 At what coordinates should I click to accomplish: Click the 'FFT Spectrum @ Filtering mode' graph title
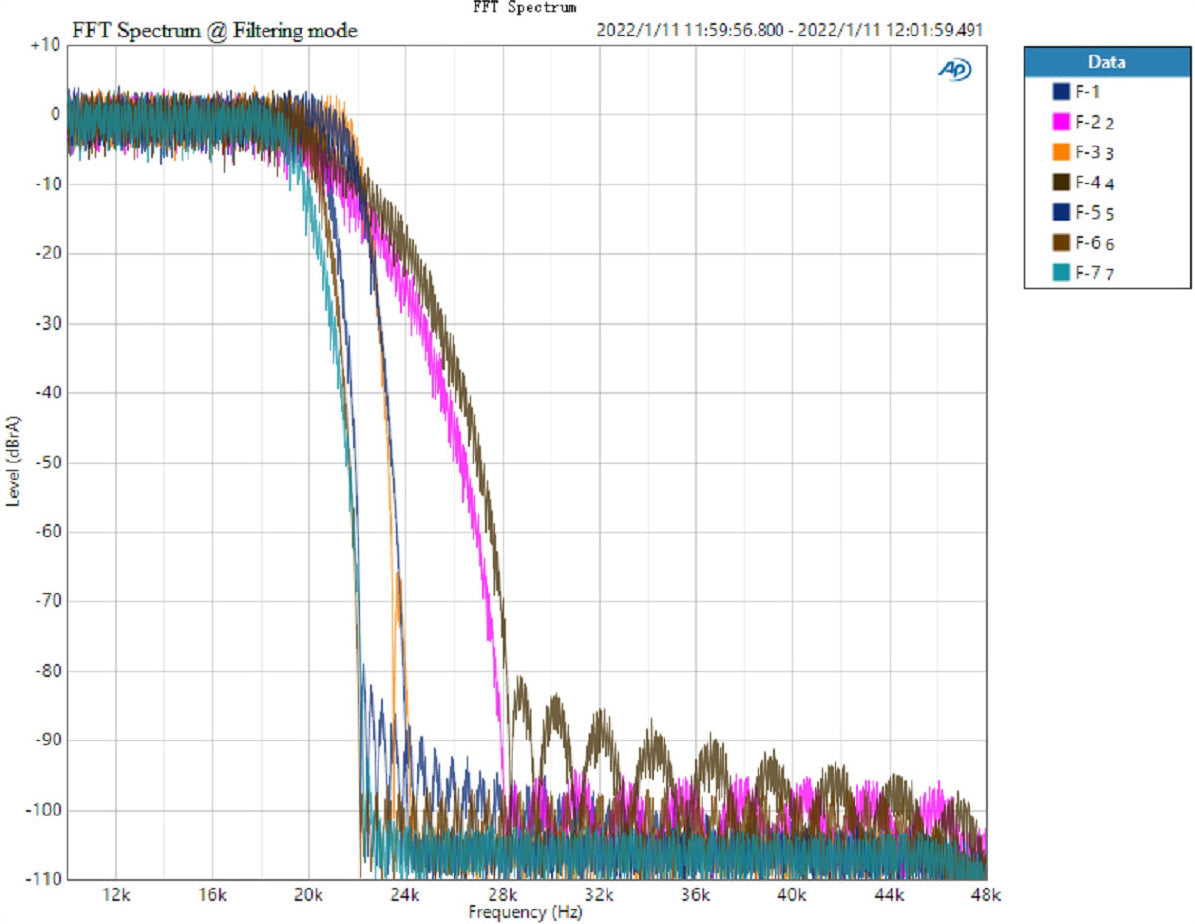(215, 31)
